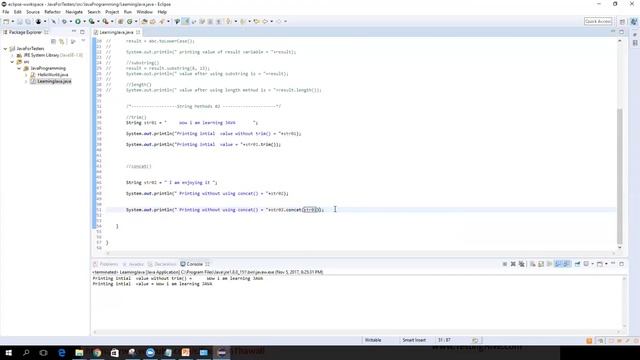Image resolution: width=640 pixels, height=360 pixels.
Task: Toggle Link with Editor in Package Explorer
Action: [x=62, y=41]
